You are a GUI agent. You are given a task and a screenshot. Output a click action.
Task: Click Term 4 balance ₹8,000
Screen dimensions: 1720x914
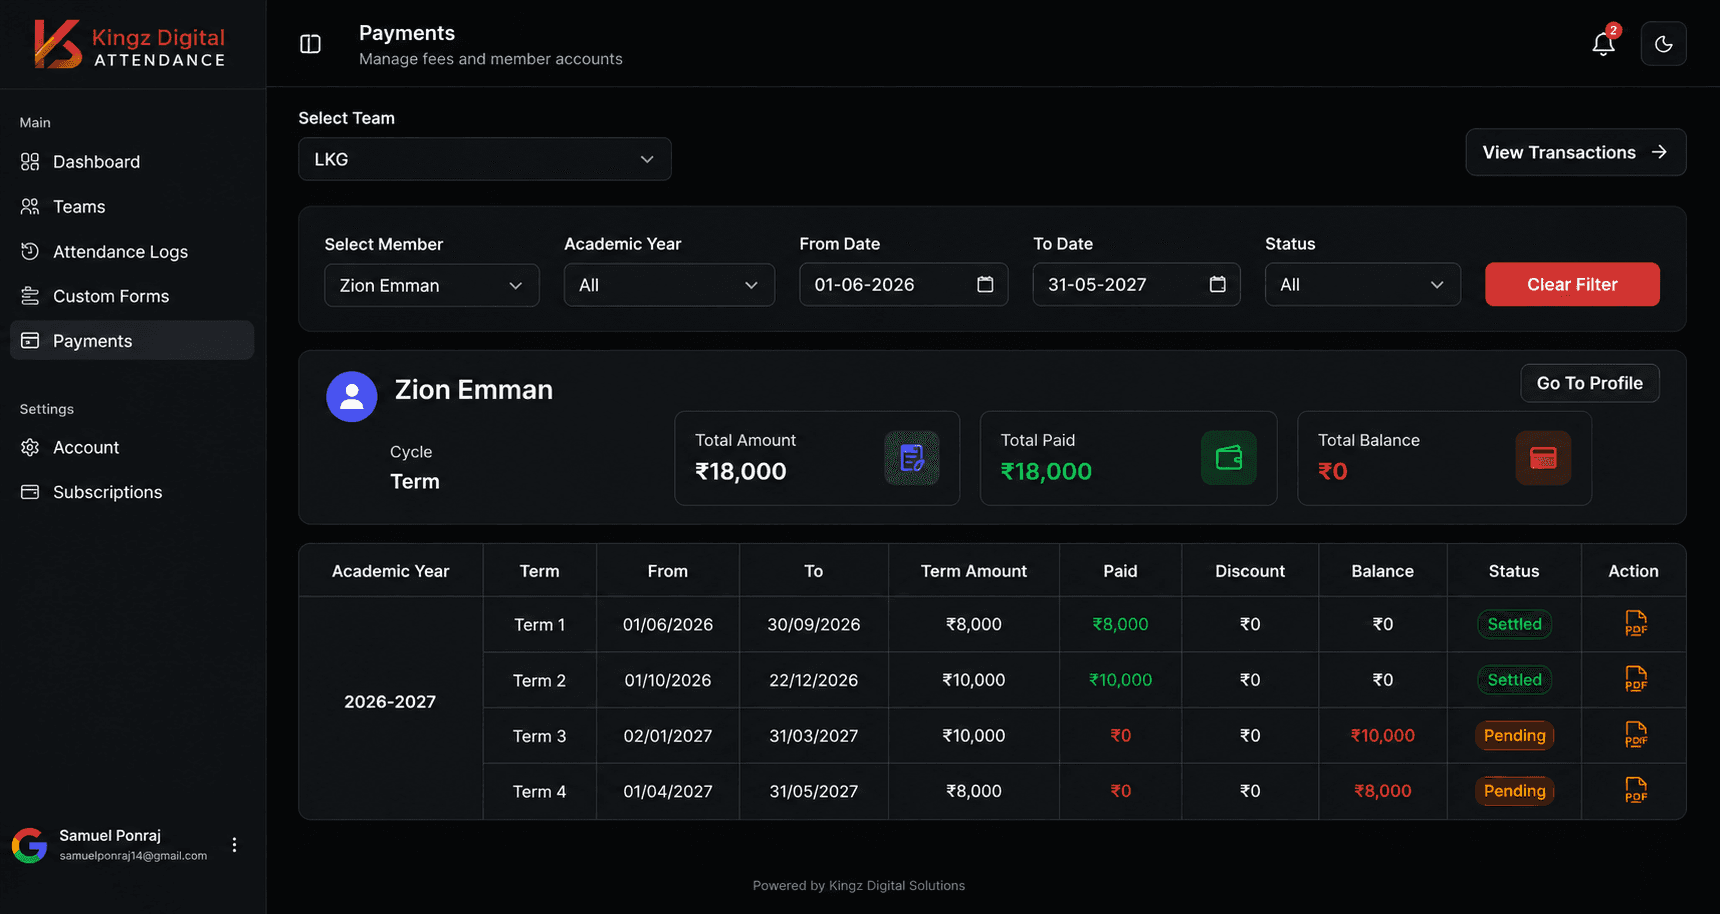1382,791
